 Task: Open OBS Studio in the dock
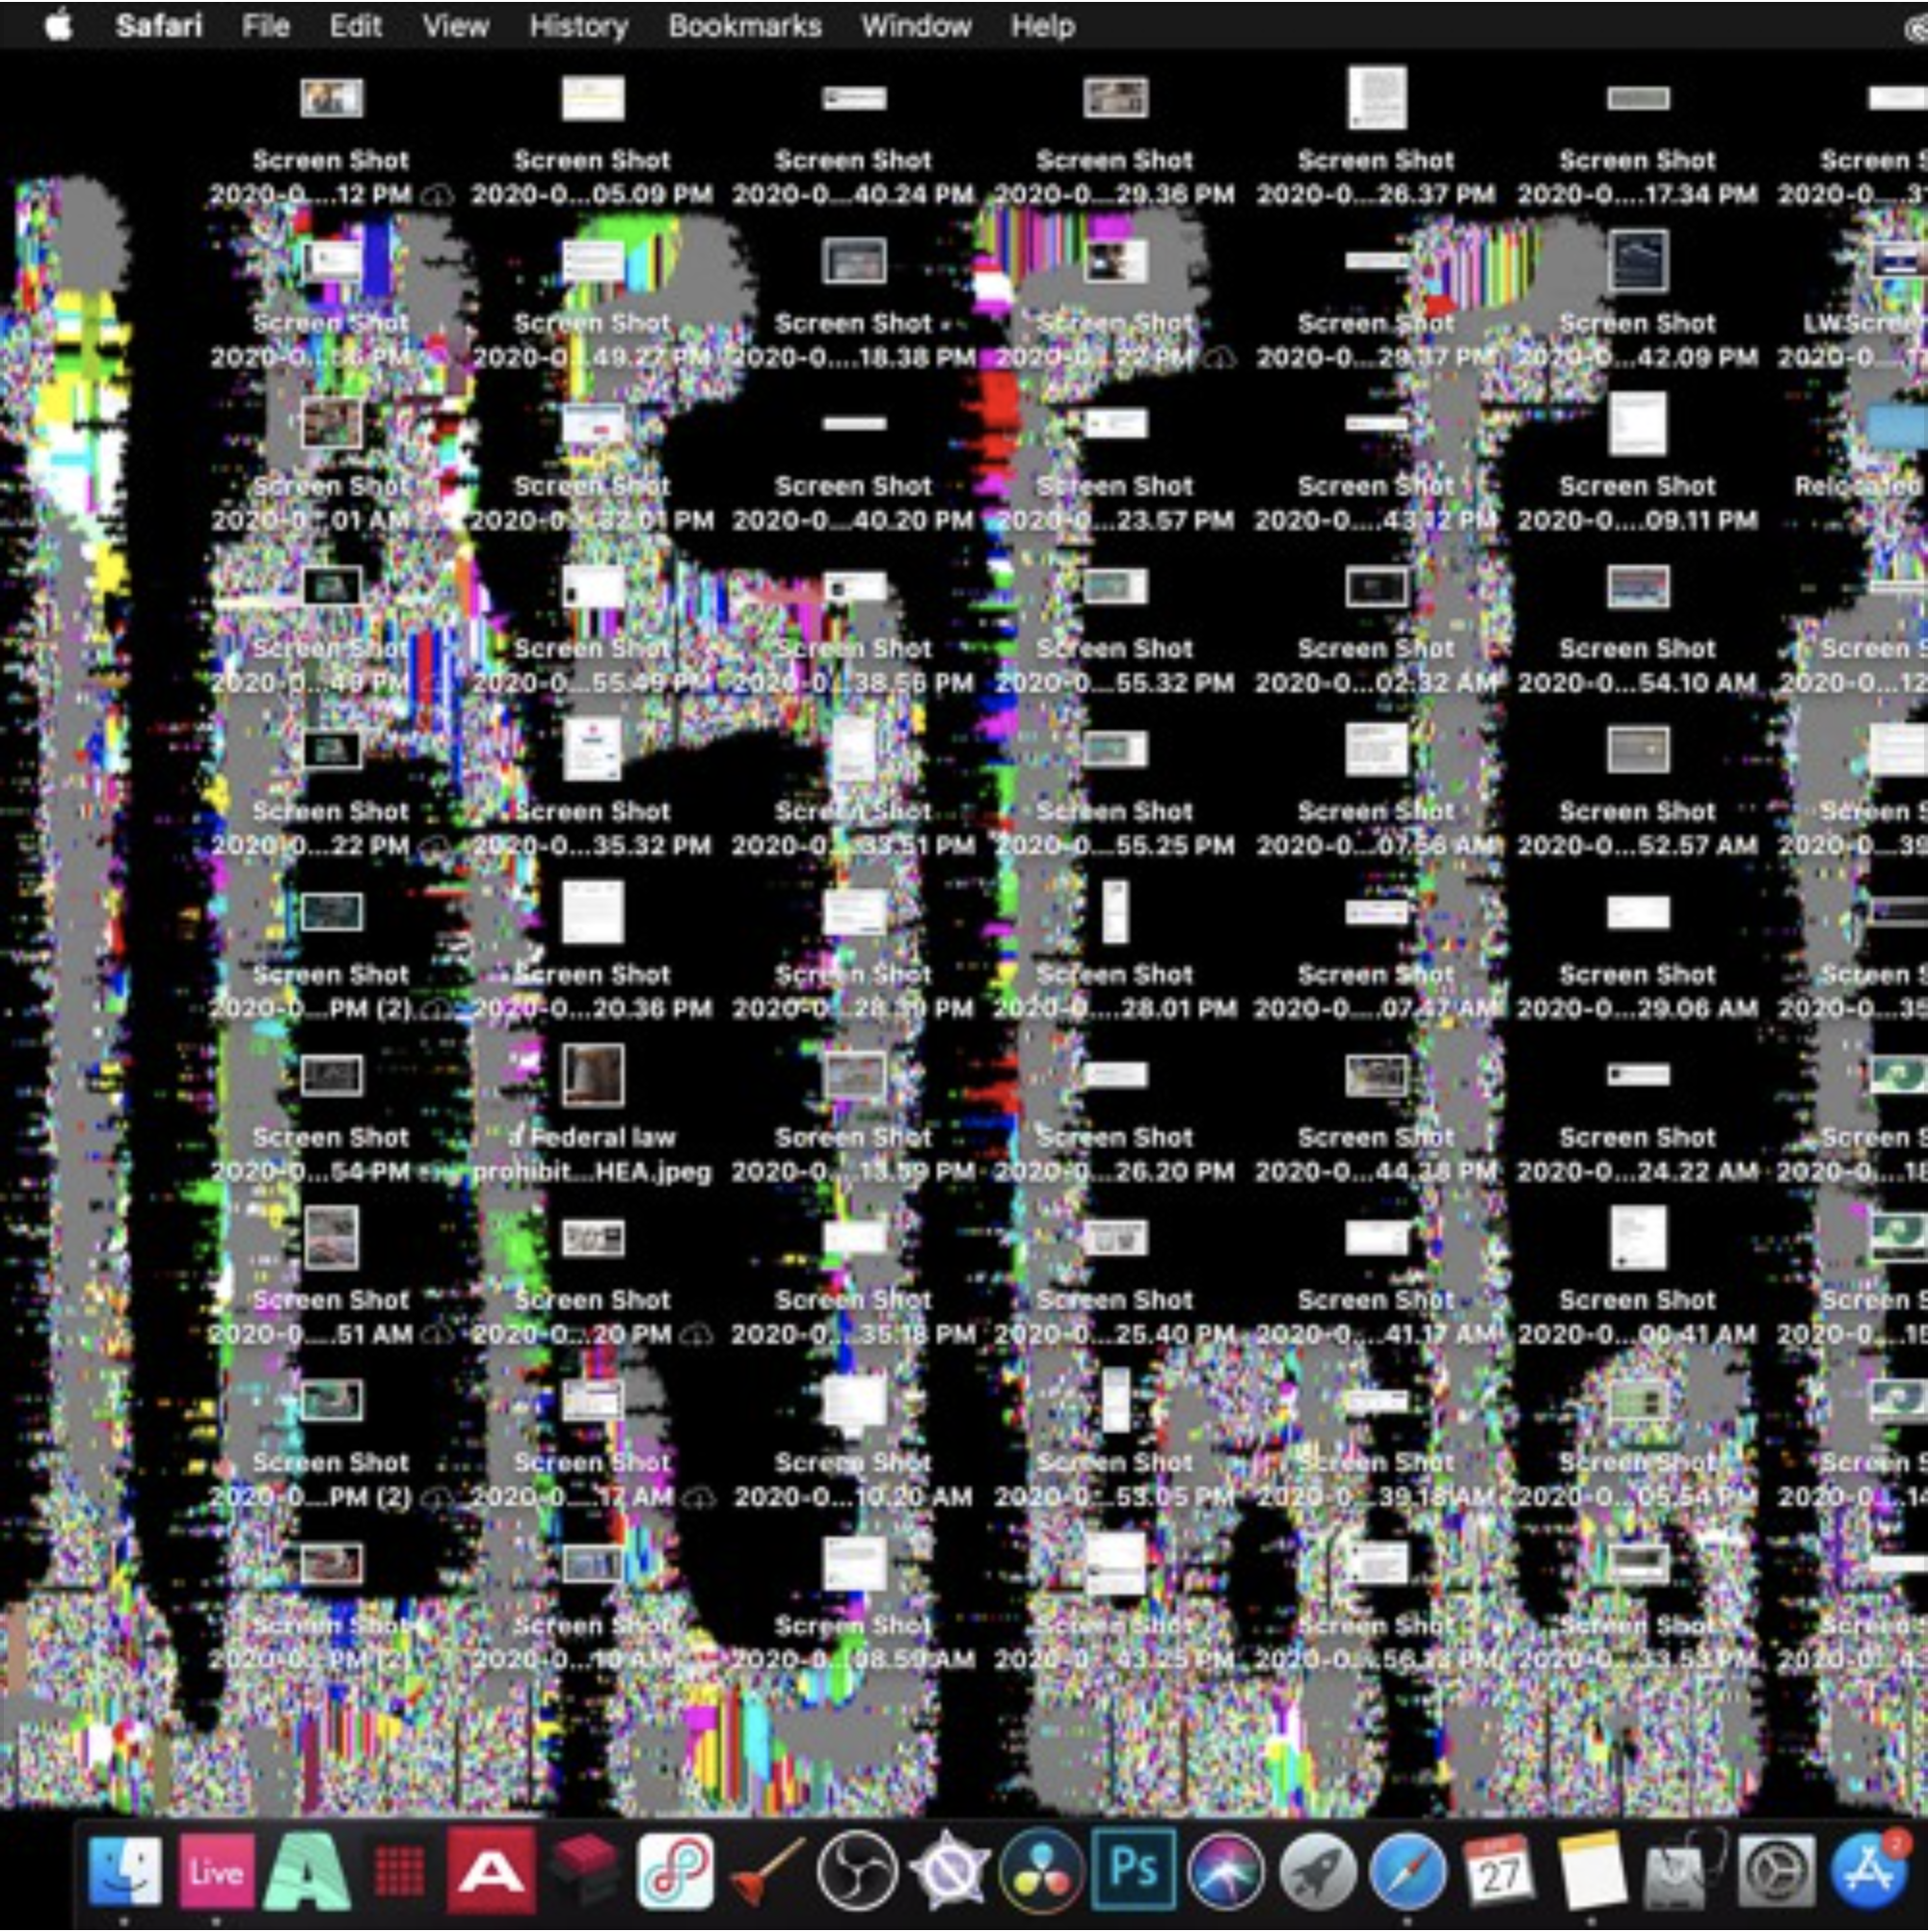(x=858, y=1870)
